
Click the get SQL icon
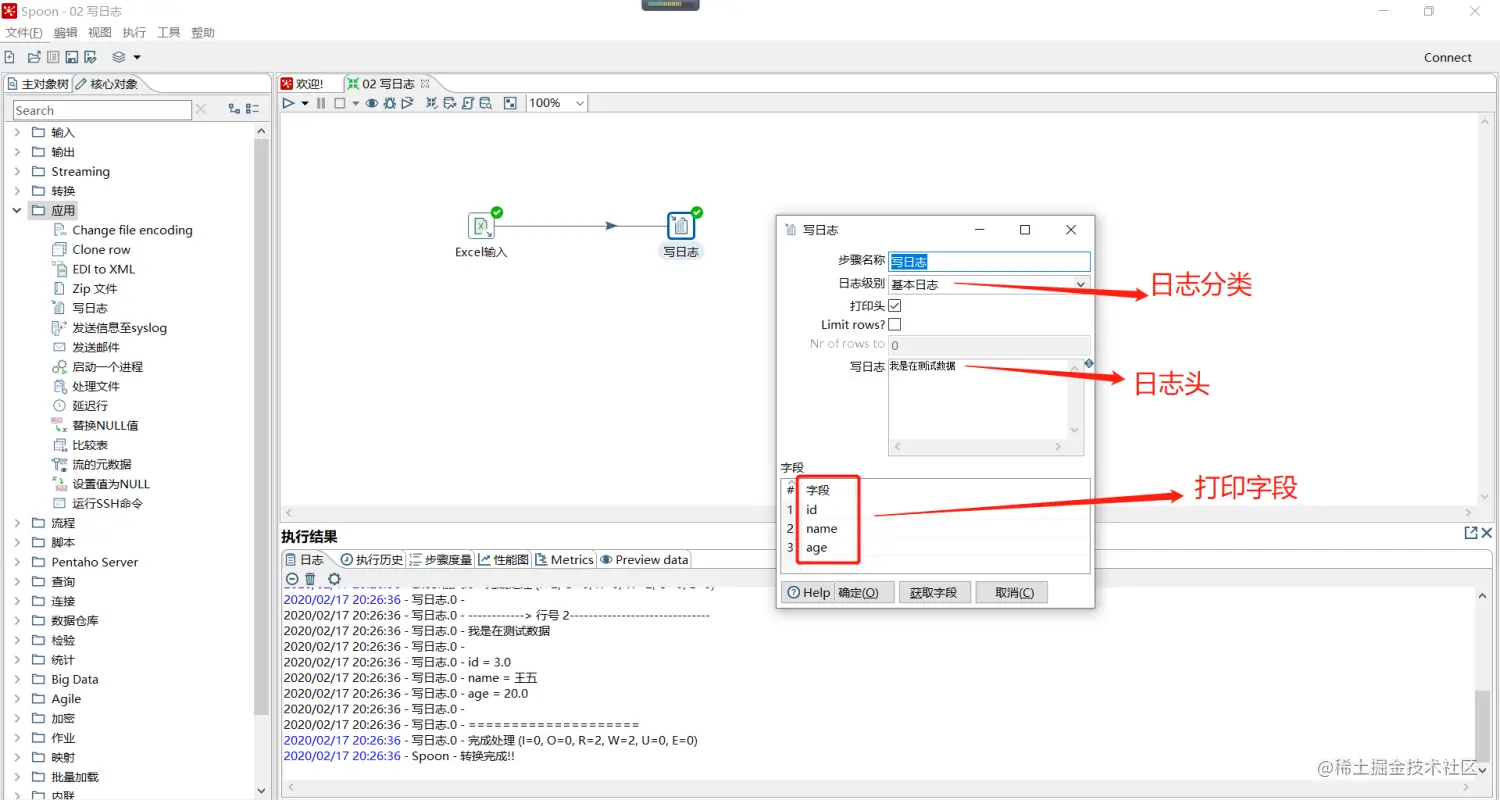click(x=468, y=103)
